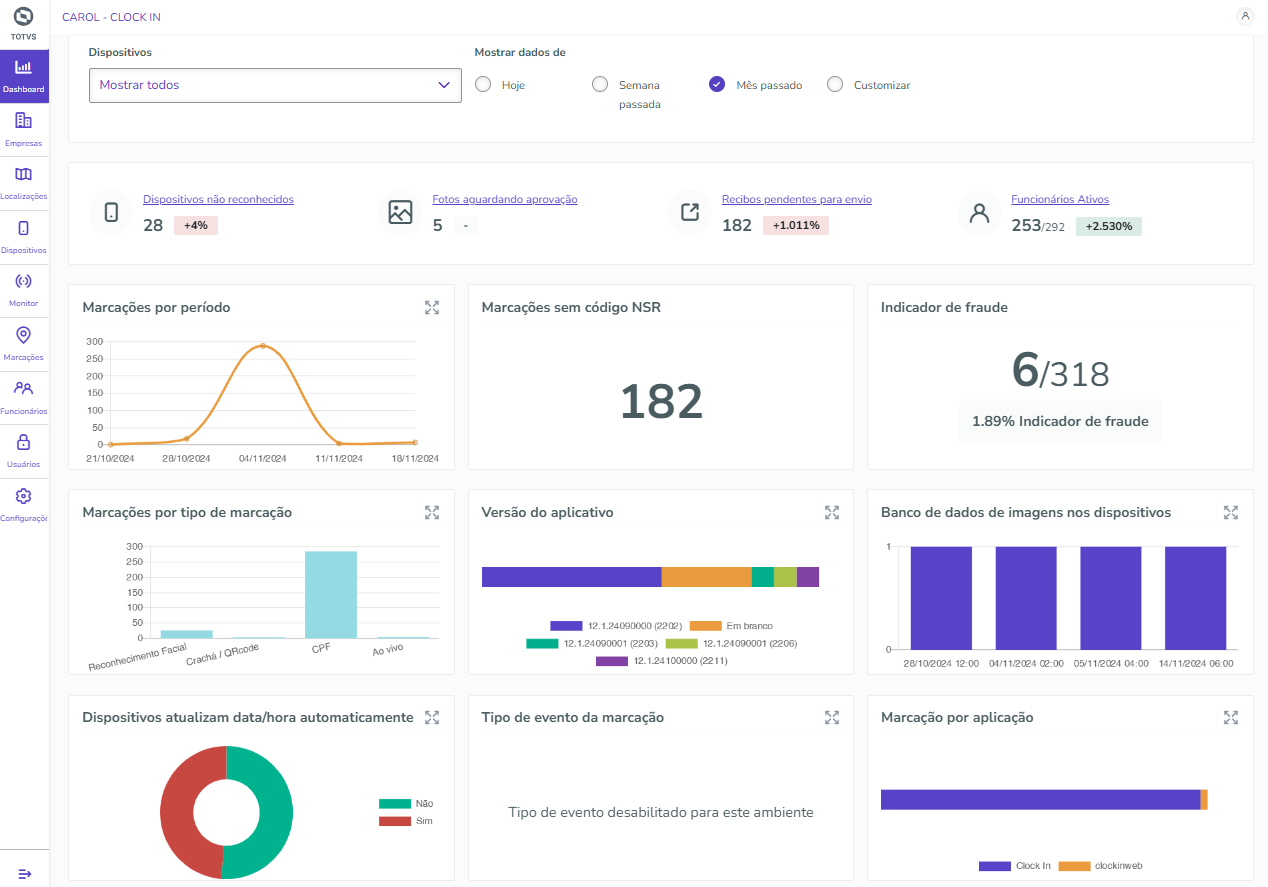The height and width of the screenshot is (887, 1268).
Task: Expand the Versão do aplicativo chart
Action: [831, 512]
